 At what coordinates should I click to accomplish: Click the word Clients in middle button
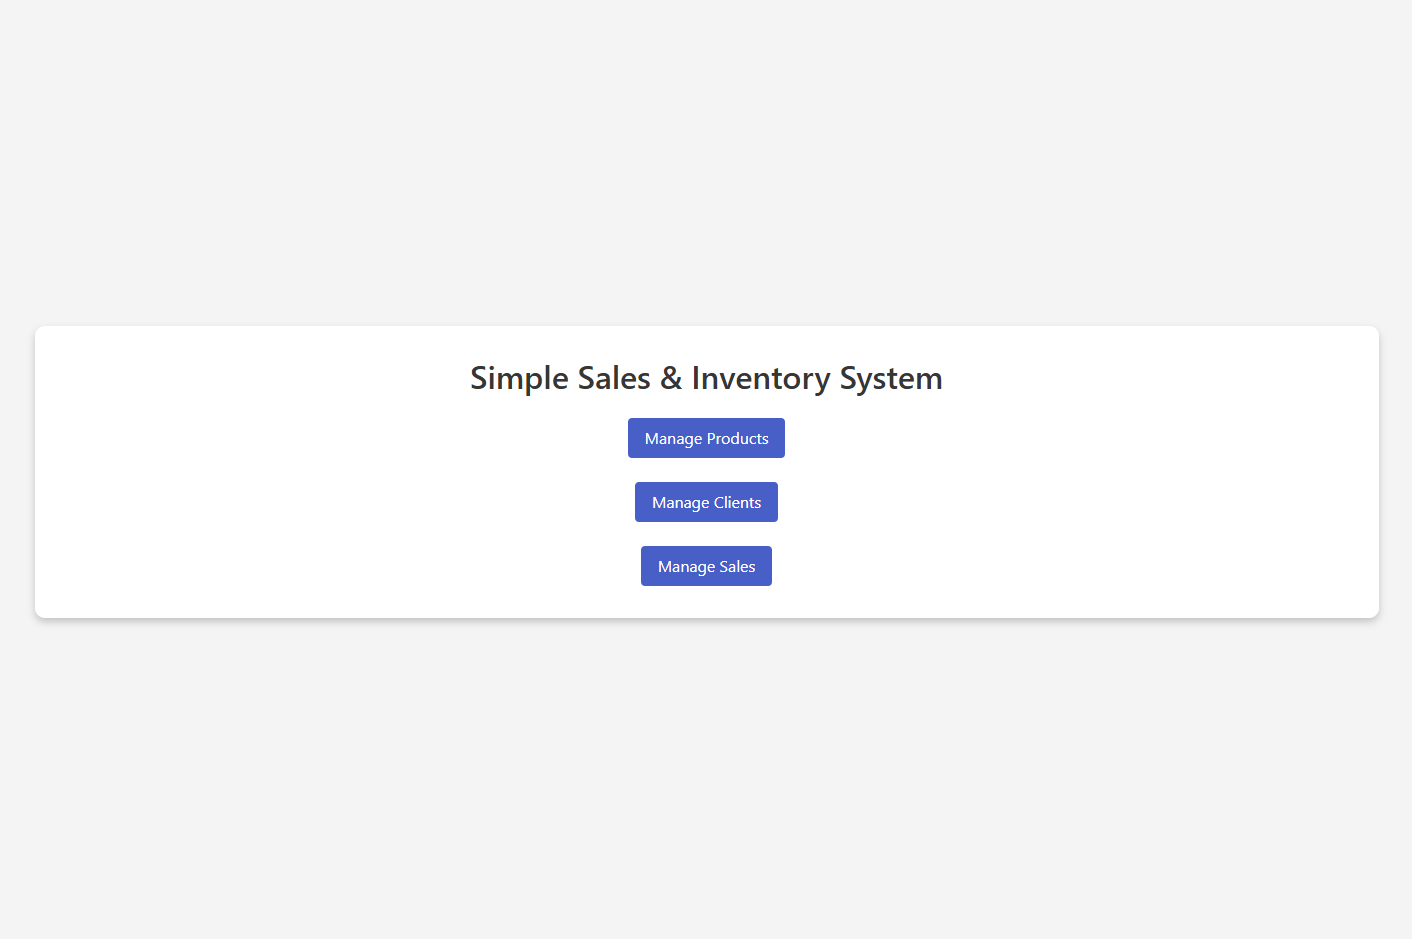[x=738, y=502]
